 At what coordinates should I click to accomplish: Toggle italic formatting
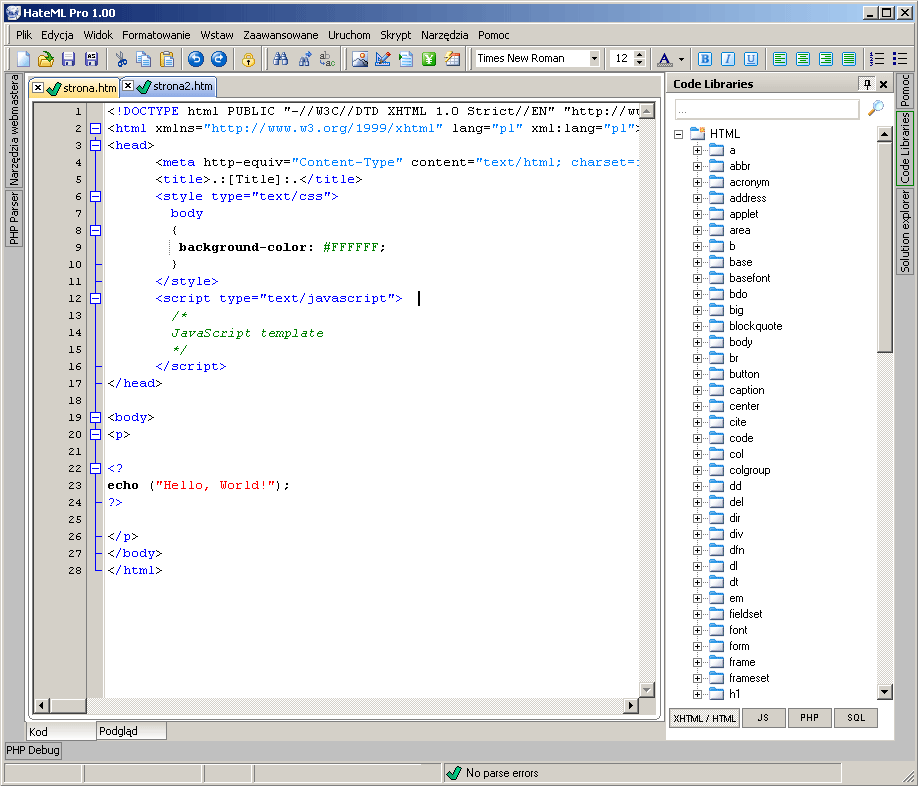728,59
